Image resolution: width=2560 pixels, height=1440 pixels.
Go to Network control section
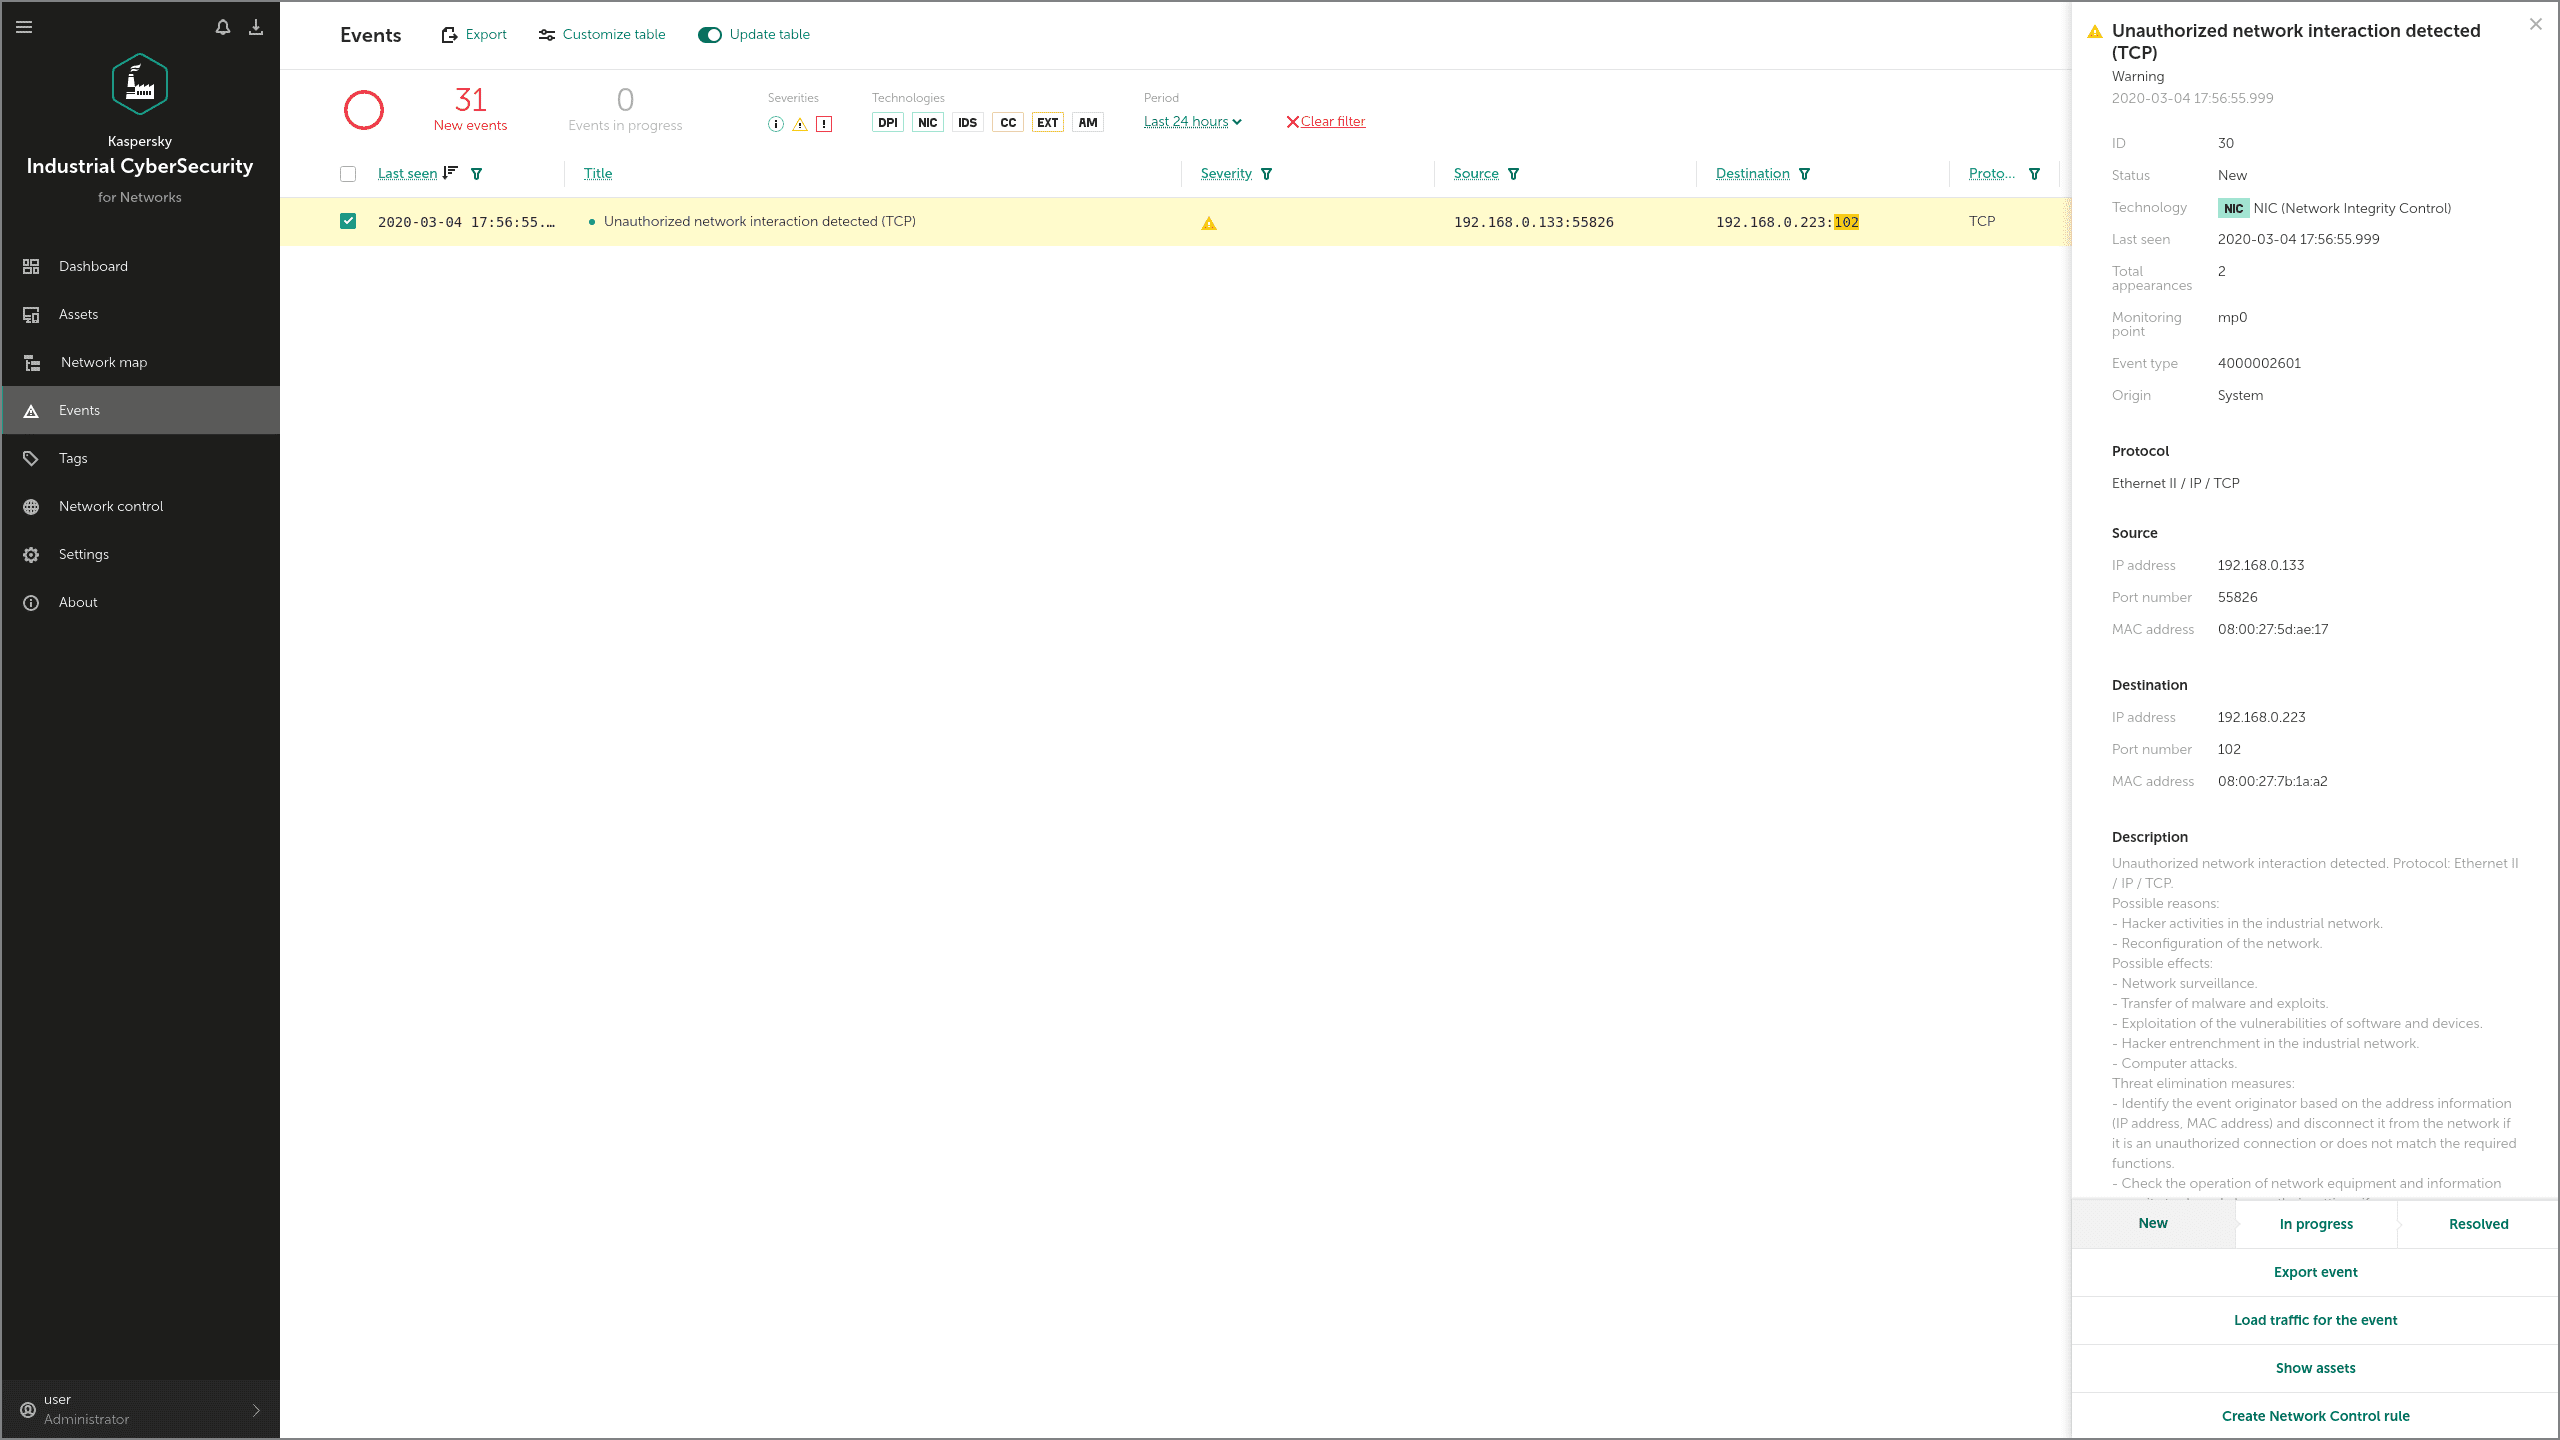[x=111, y=506]
